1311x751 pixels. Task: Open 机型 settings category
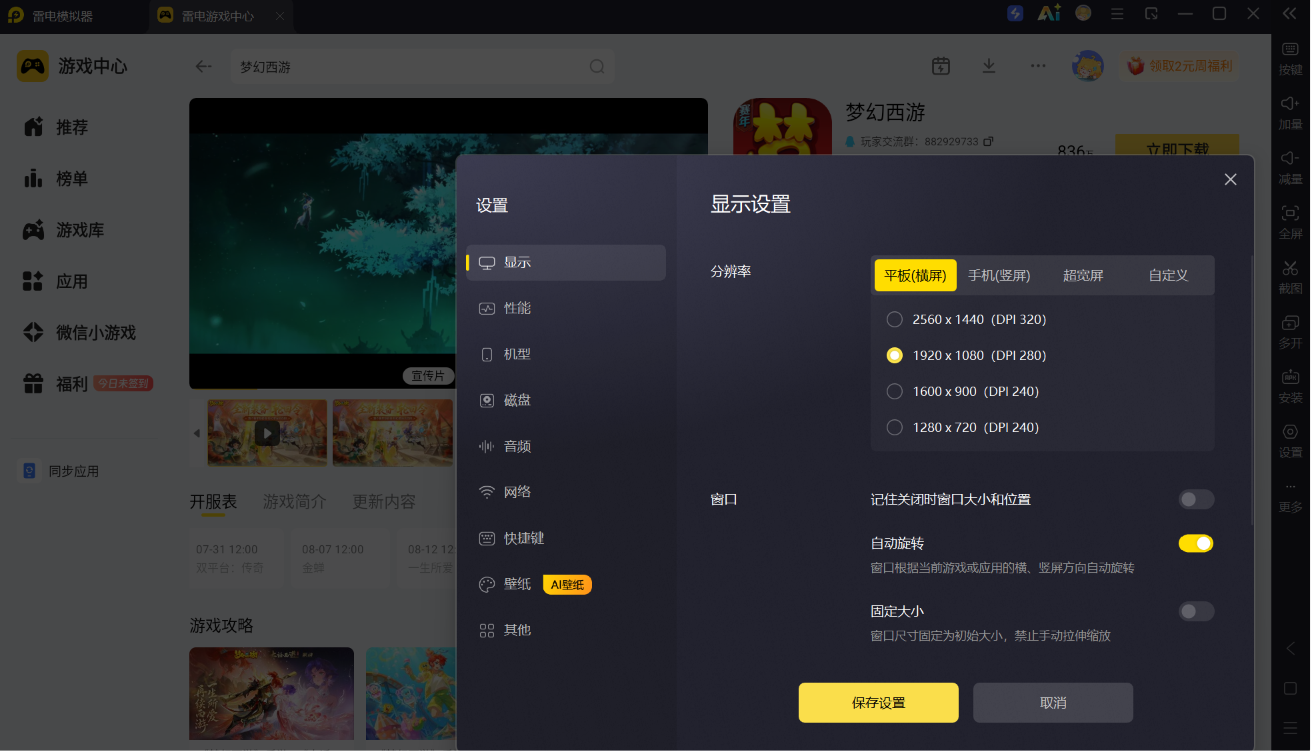[566, 354]
